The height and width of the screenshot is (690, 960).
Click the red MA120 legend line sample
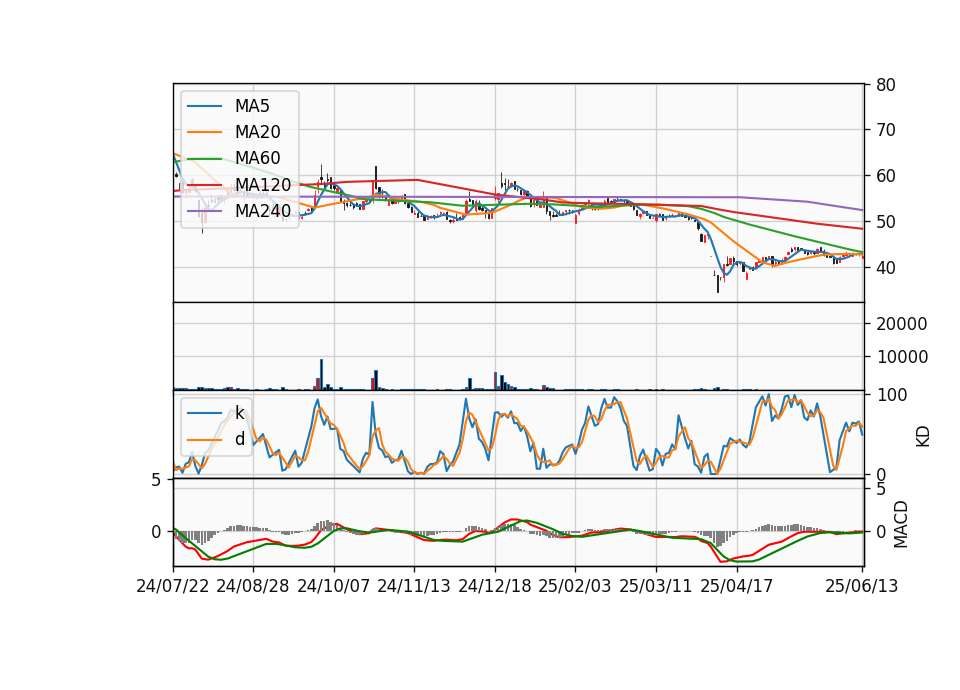[204, 185]
